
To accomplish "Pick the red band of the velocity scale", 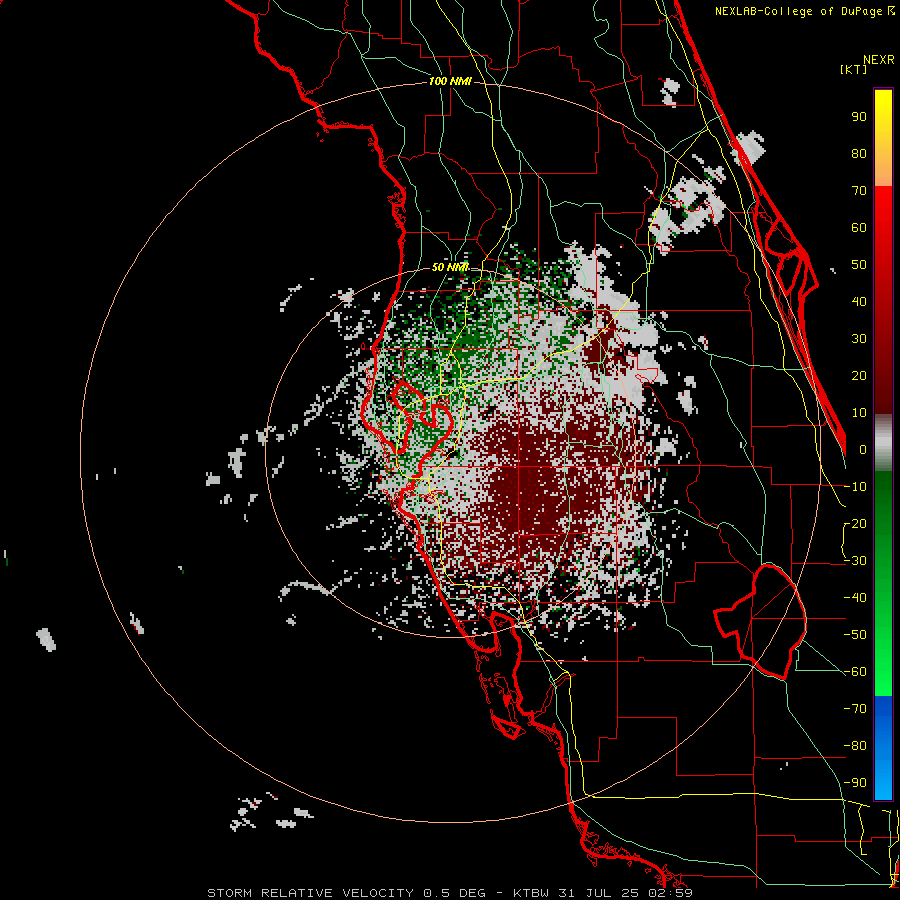I will [x=883, y=298].
